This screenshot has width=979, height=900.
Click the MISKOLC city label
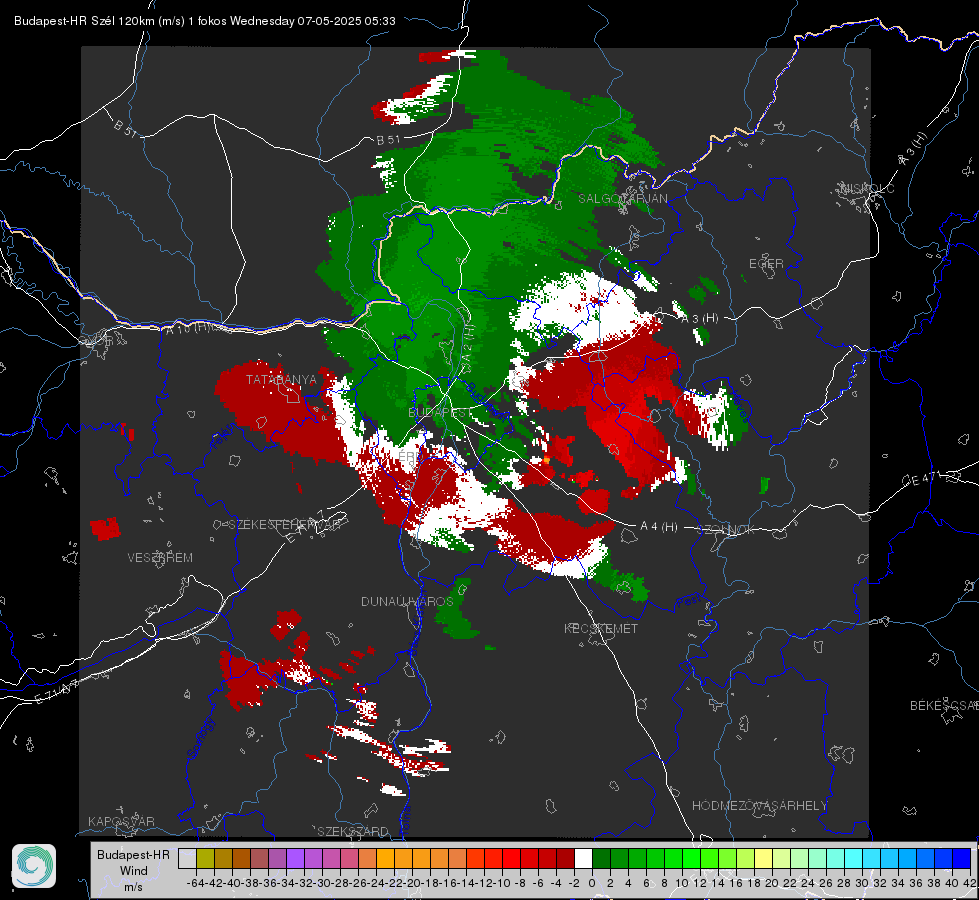pyautogui.click(x=867, y=189)
